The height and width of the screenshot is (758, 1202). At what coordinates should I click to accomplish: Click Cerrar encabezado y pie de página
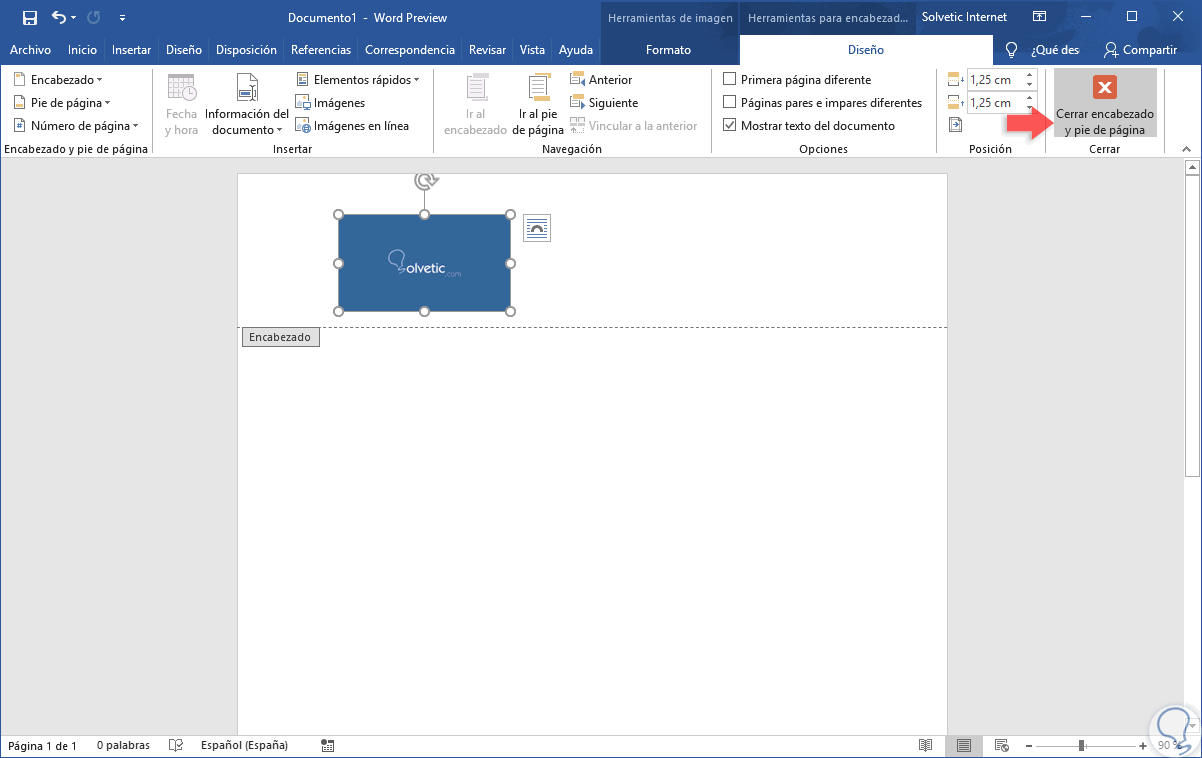coord(1105,103)
